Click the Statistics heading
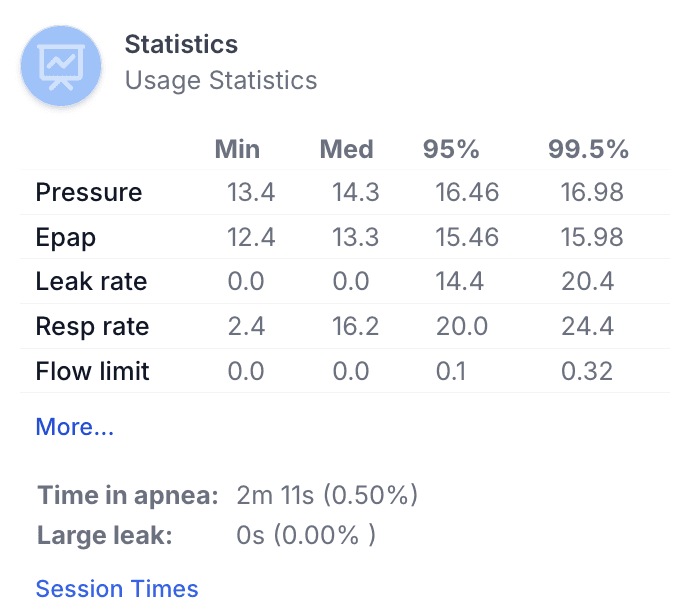Viewport: 692px width, 616px height. tap(181, 44)
